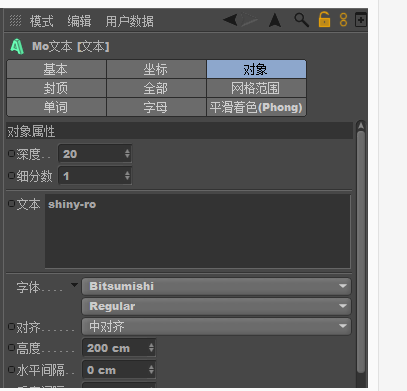407x391 pixels.
Task: Click the MoText green A icon
Action: (17, 46)
